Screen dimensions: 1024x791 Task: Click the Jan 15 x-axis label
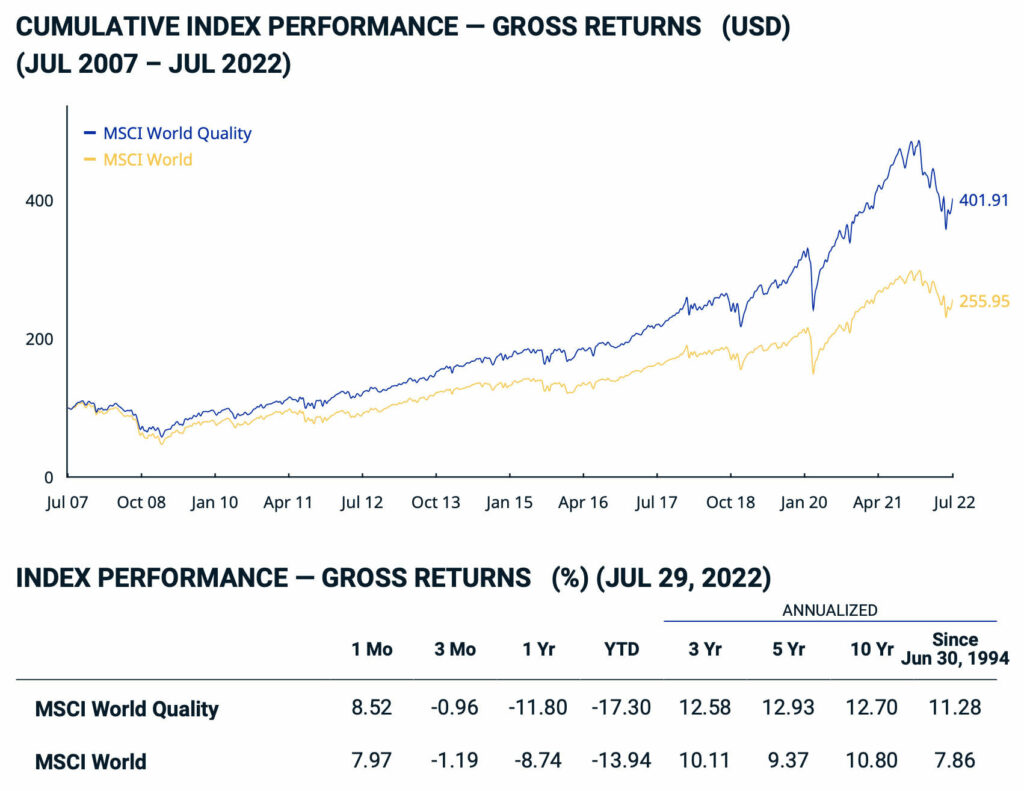point(509,502)
